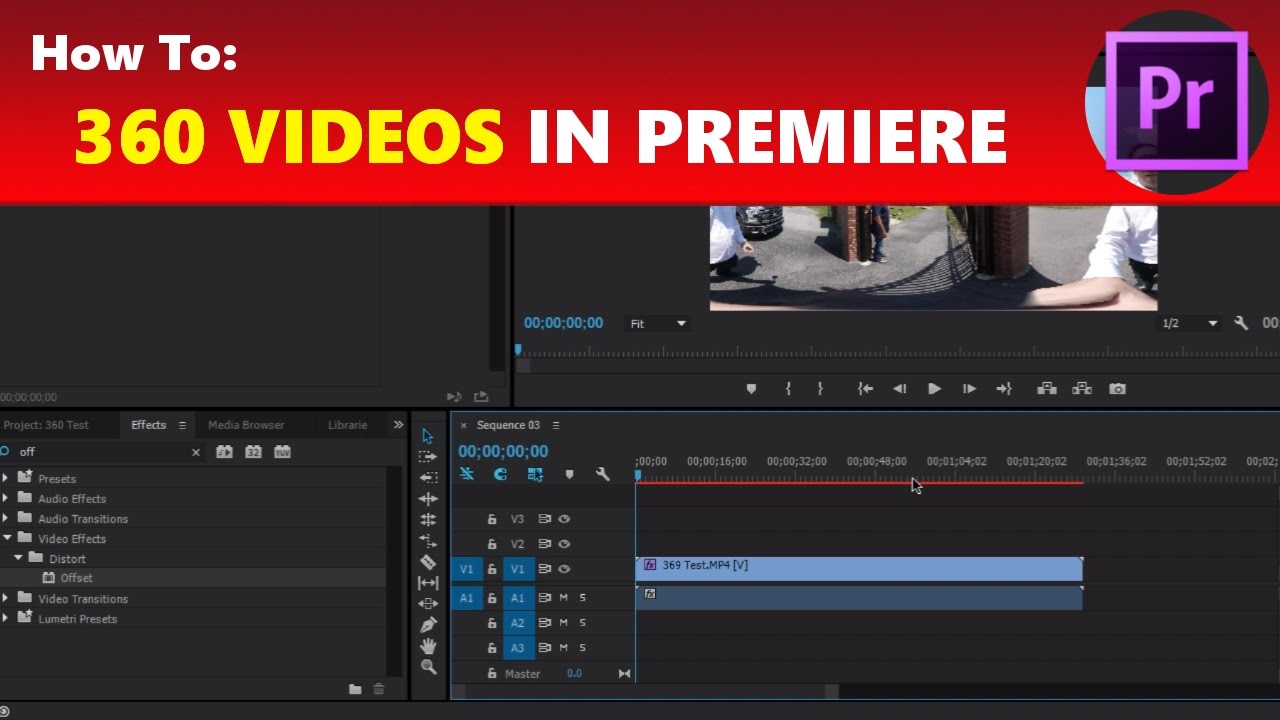Image resolution: width=1280 pixels, height=720 pixels.
Task: Click Export Frame camera icon
Action: (x=1118, y=389)
